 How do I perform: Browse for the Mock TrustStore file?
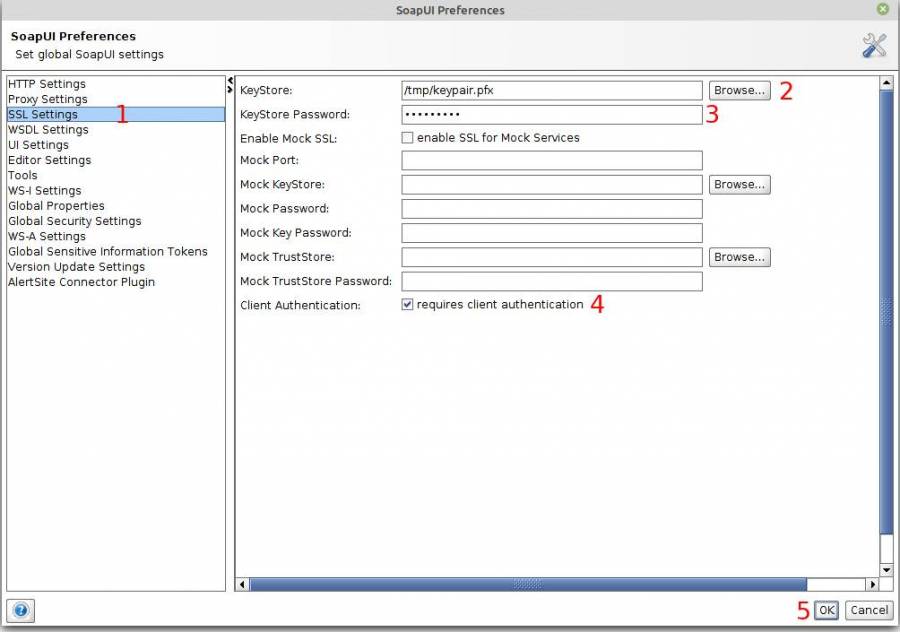point(739,257)
